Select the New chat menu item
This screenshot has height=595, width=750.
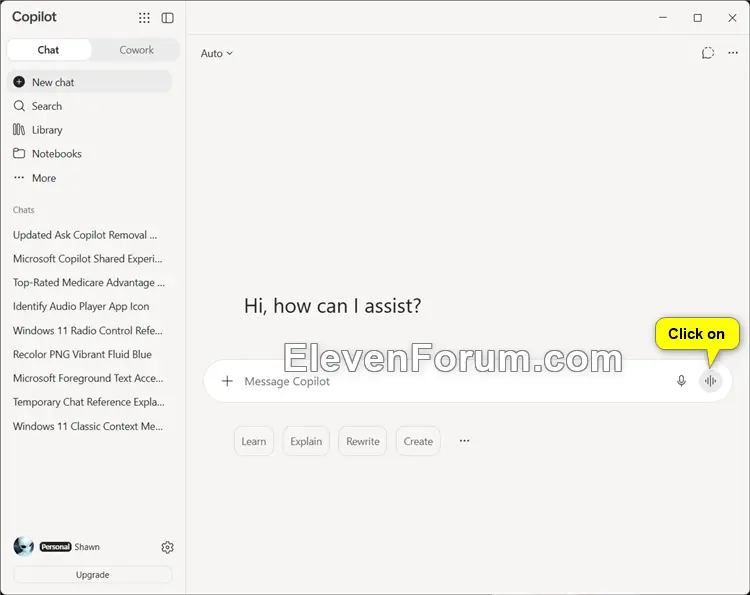tap(89, 82)
